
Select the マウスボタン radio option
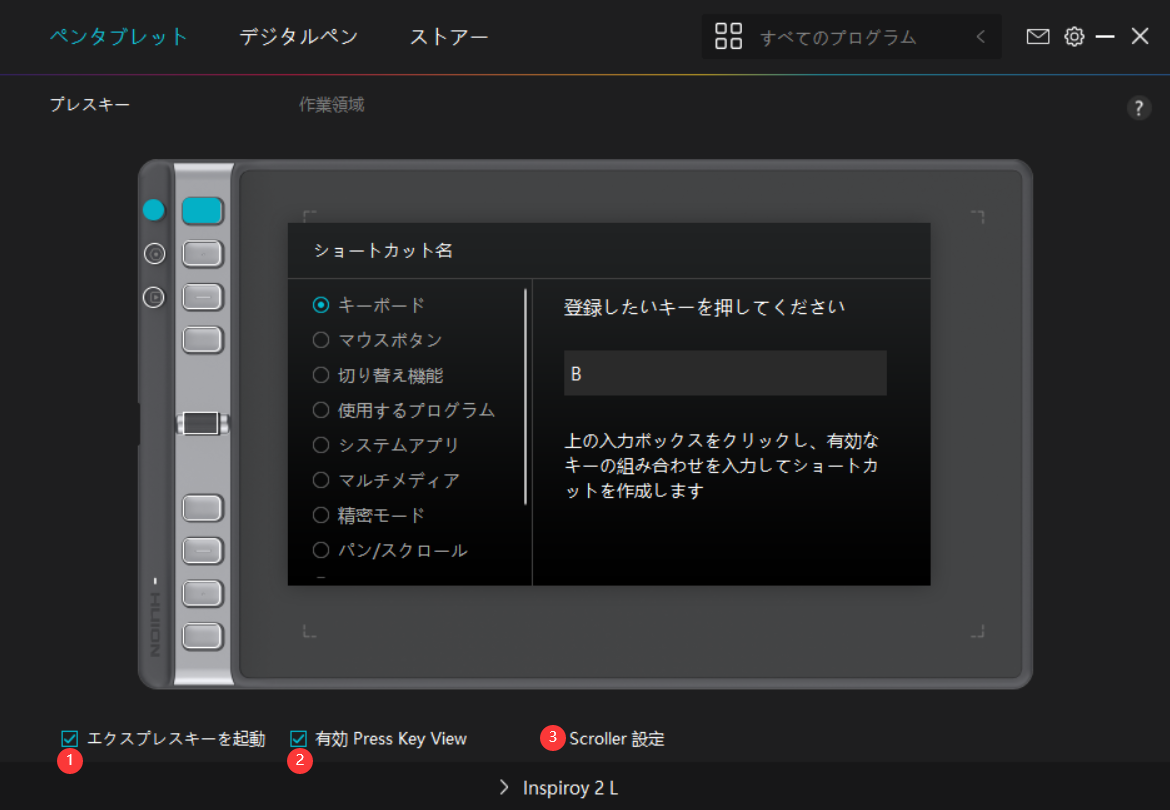[x=321, y=340]
